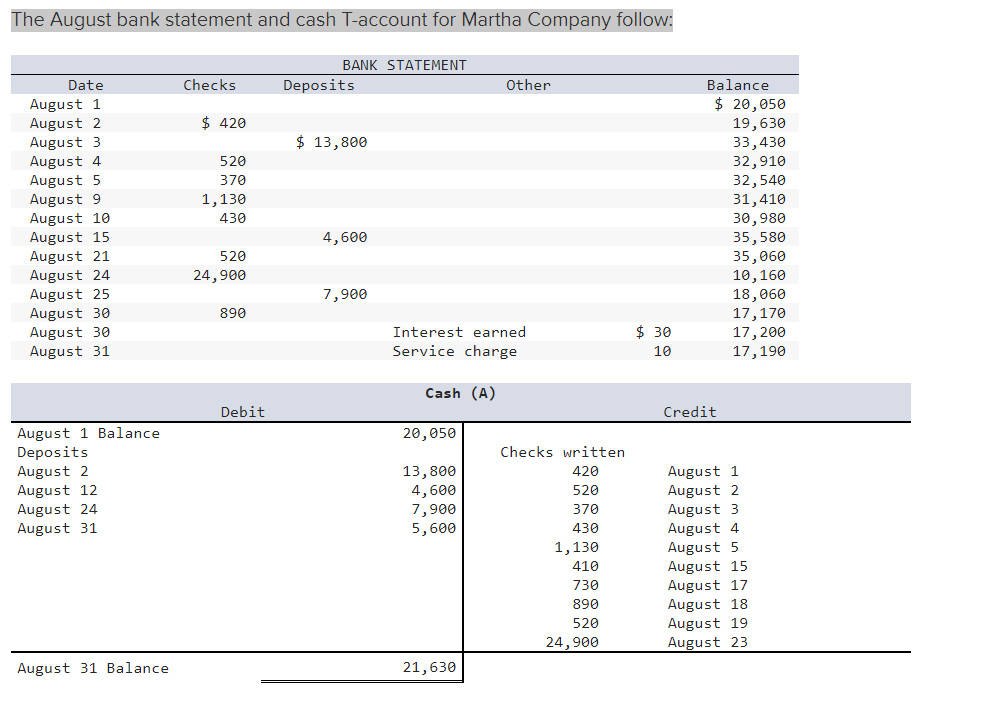
Task: Click the Deposits column header
Action: click(318, 85)
